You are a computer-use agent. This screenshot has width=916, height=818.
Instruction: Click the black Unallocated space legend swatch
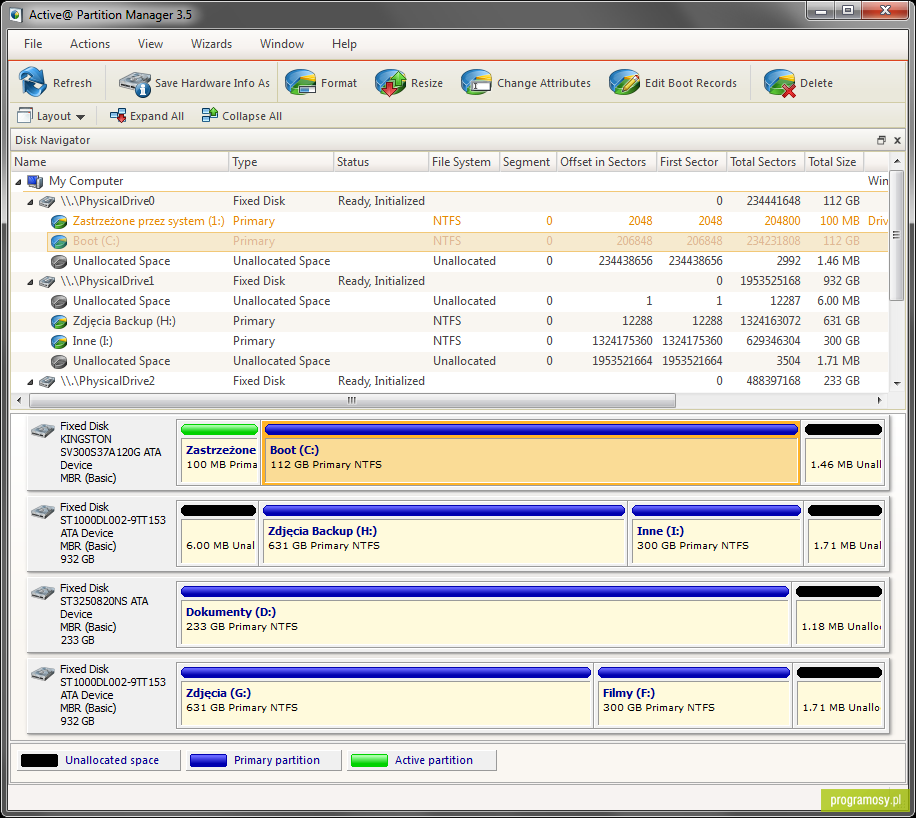tap(39, 760)
